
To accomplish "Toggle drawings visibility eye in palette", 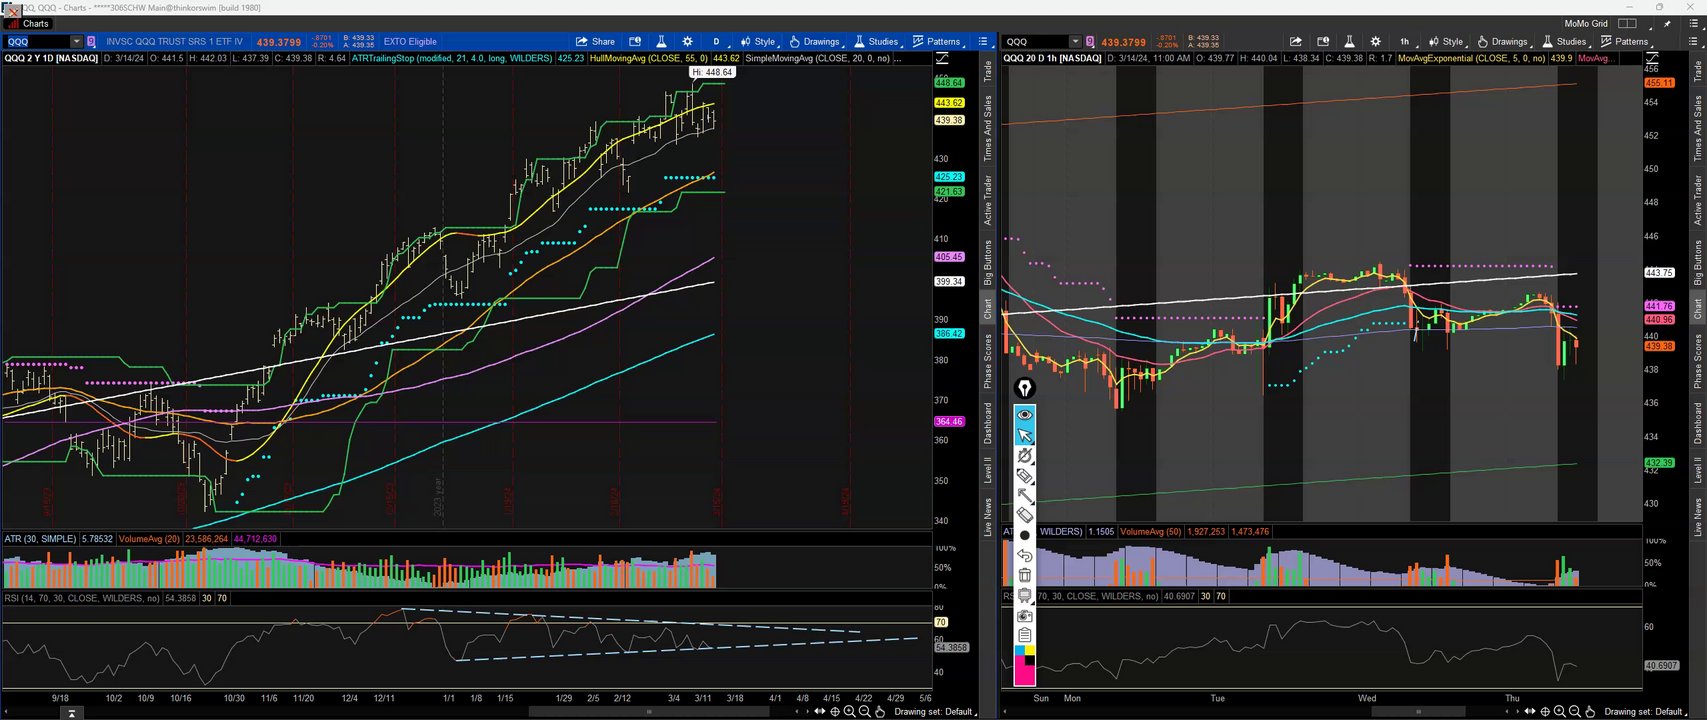I will 1024,414.
